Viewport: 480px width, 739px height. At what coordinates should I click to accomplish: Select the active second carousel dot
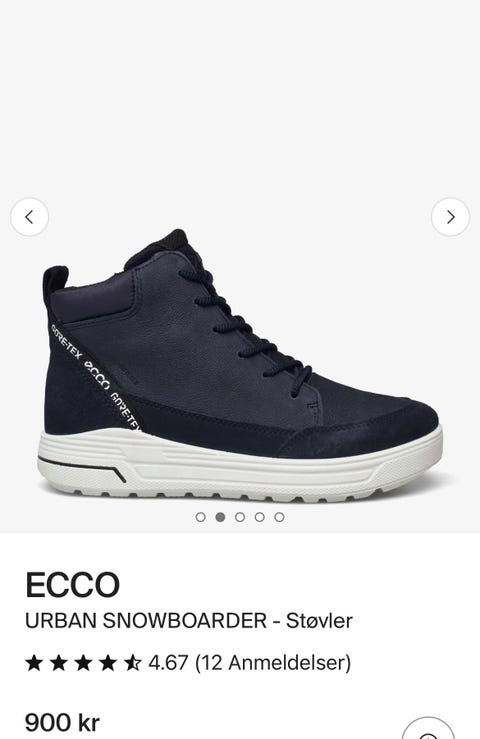click(220, 517)
